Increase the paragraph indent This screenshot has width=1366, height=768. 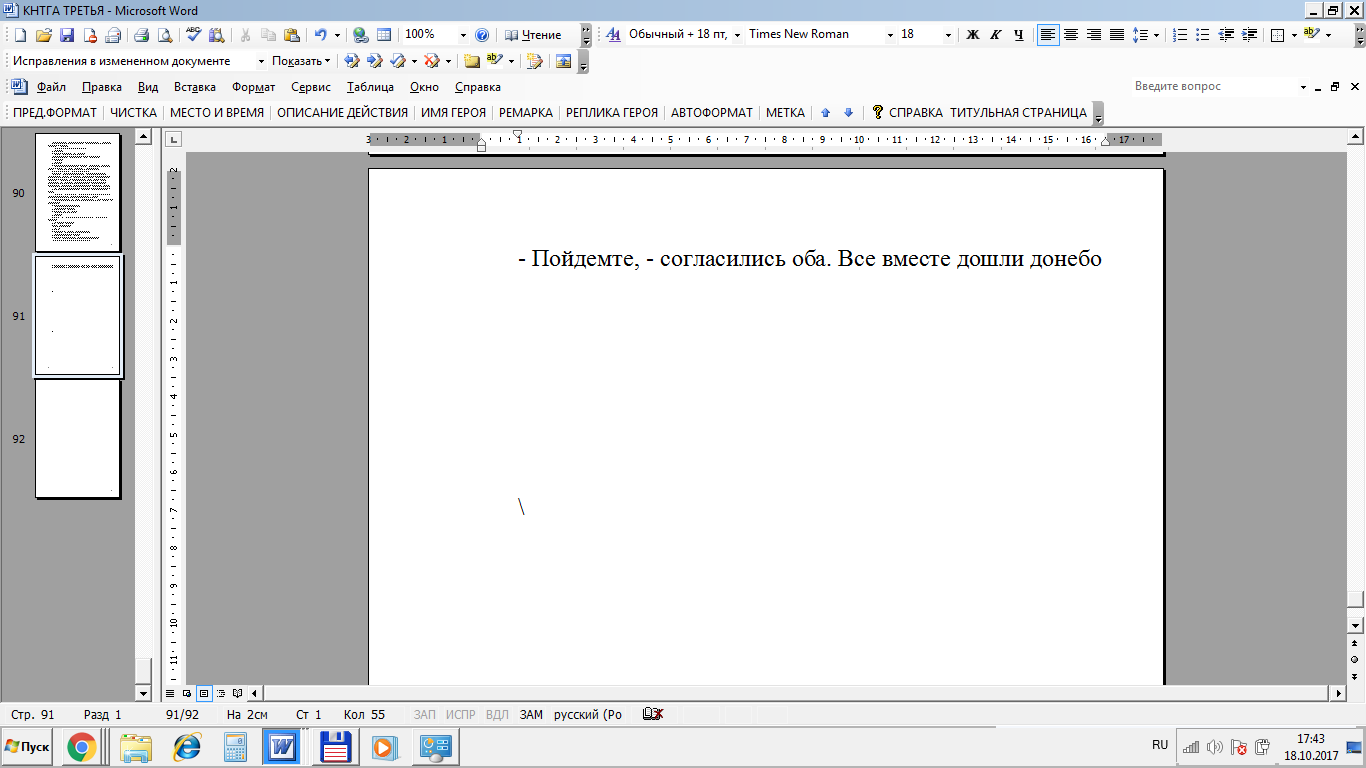pos(1249,34)
